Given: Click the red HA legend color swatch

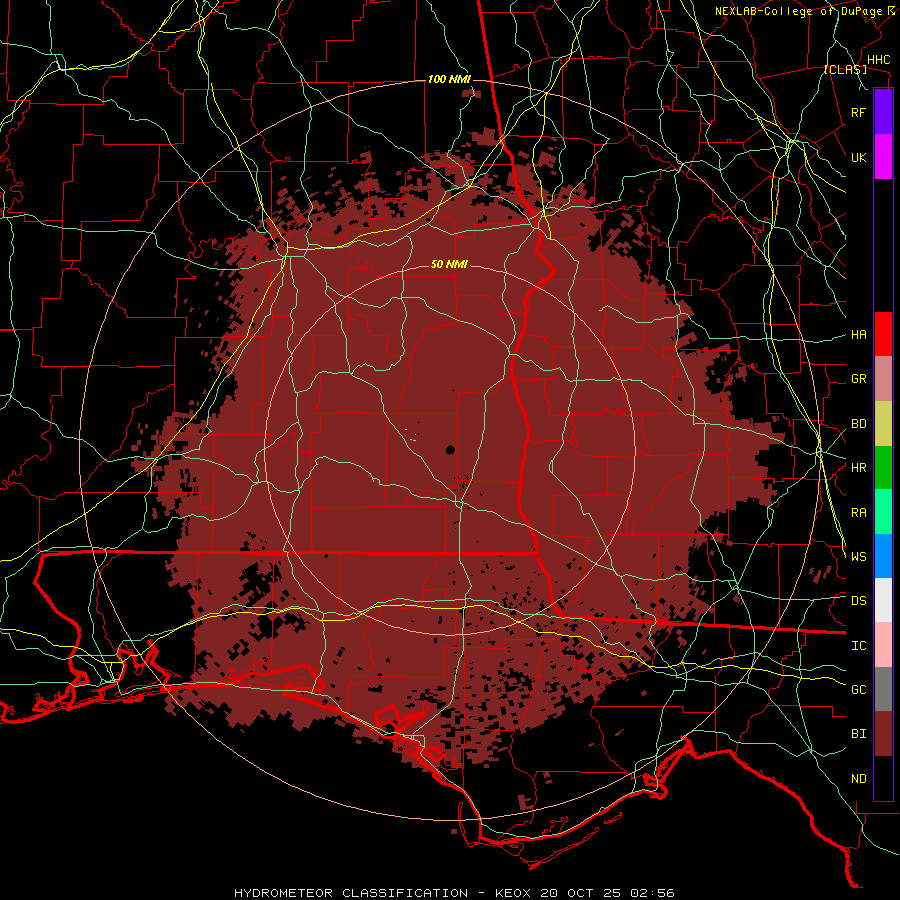Looking at the screenshot, I should click(x=883, y=334).
